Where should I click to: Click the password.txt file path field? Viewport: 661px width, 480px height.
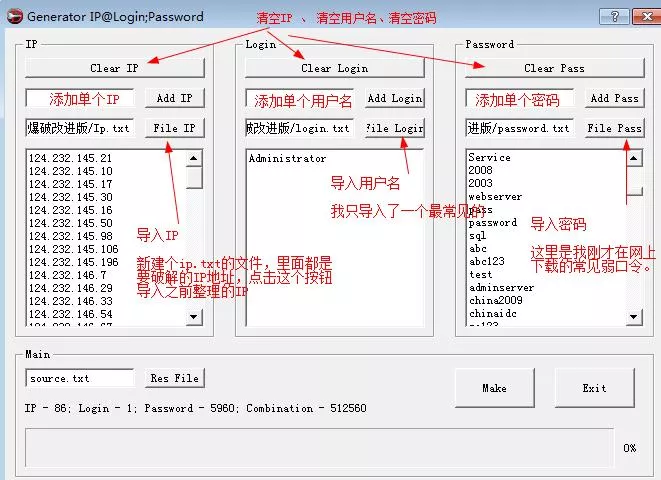coord(520,128)
